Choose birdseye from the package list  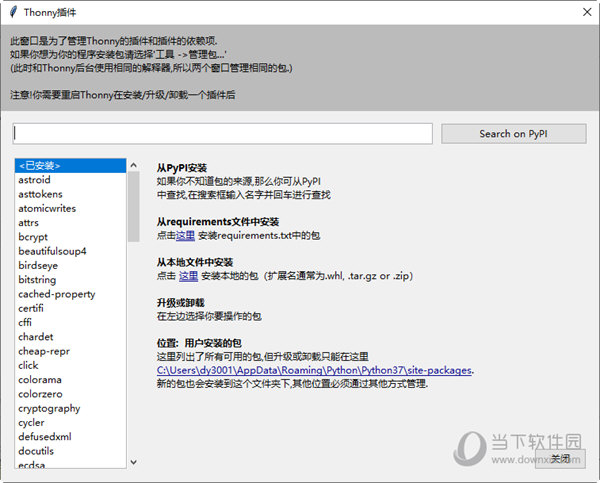click(70, 266)
